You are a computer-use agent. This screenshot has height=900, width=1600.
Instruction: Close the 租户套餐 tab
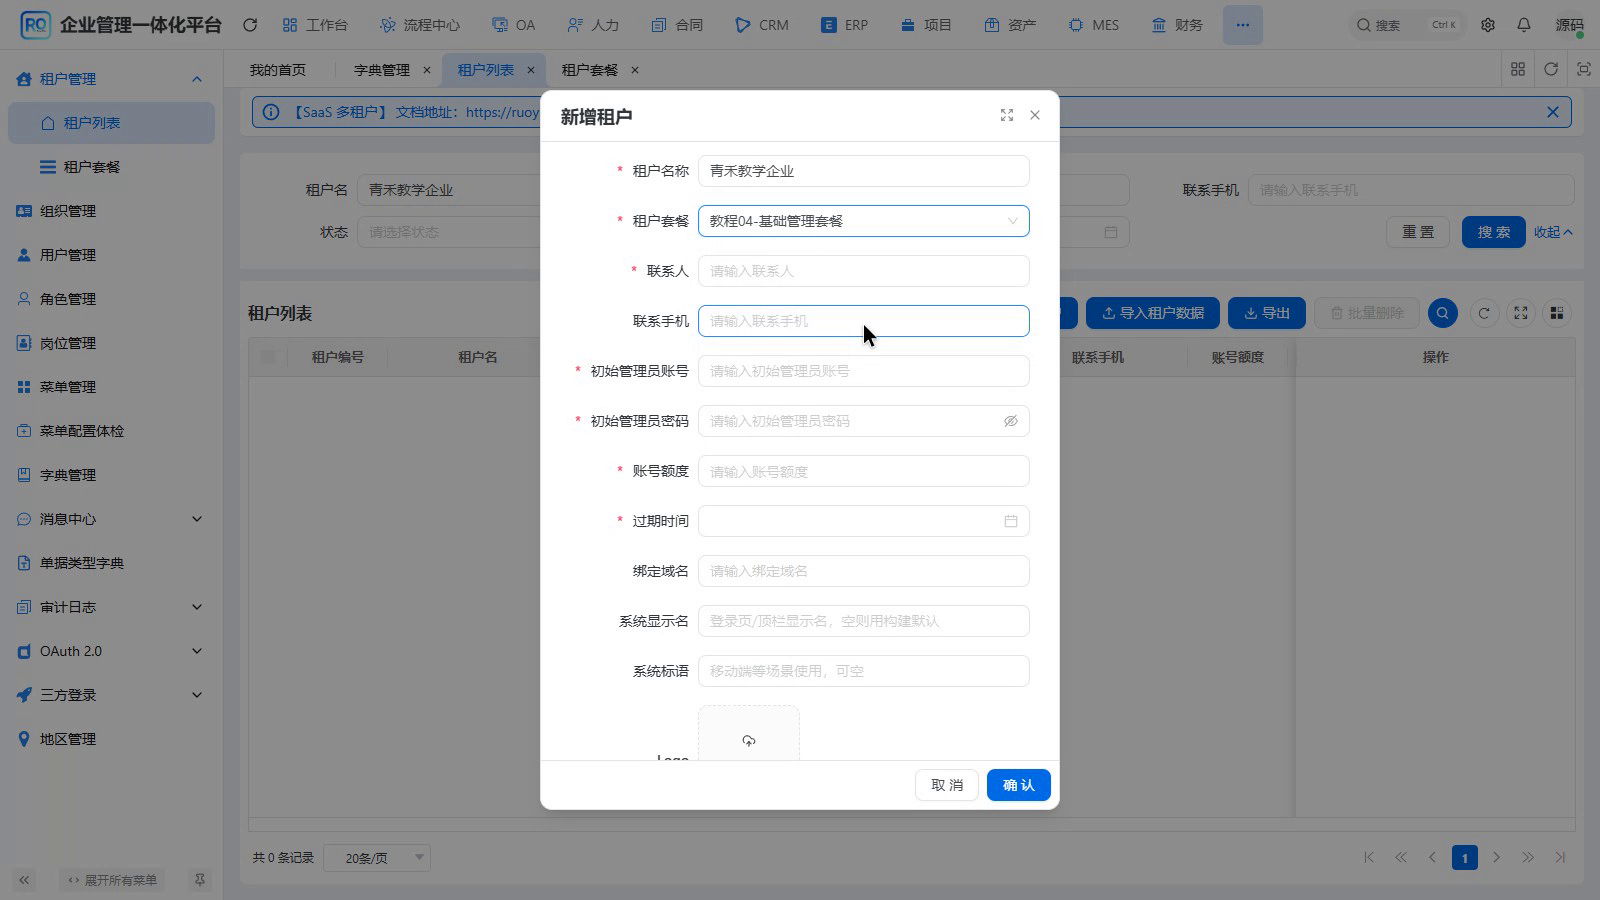click(x=635, y=70)
